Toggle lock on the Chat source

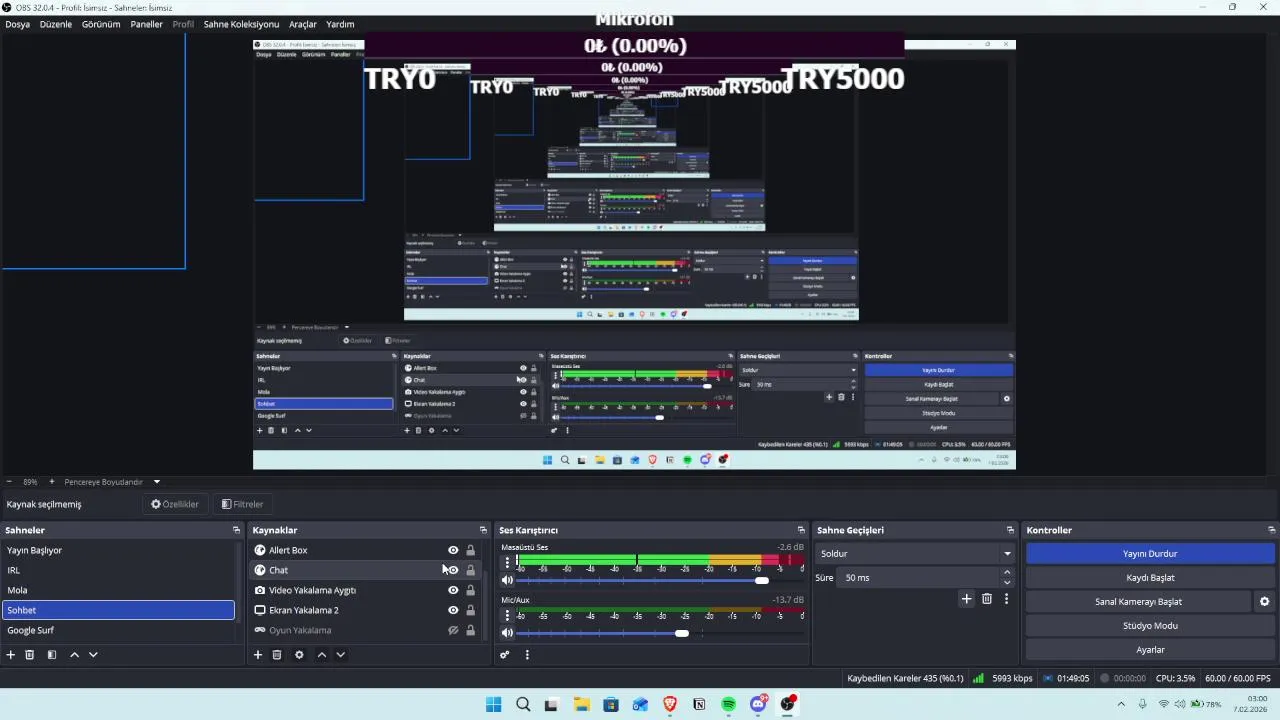pyautogui.click(x=470, y=570)
